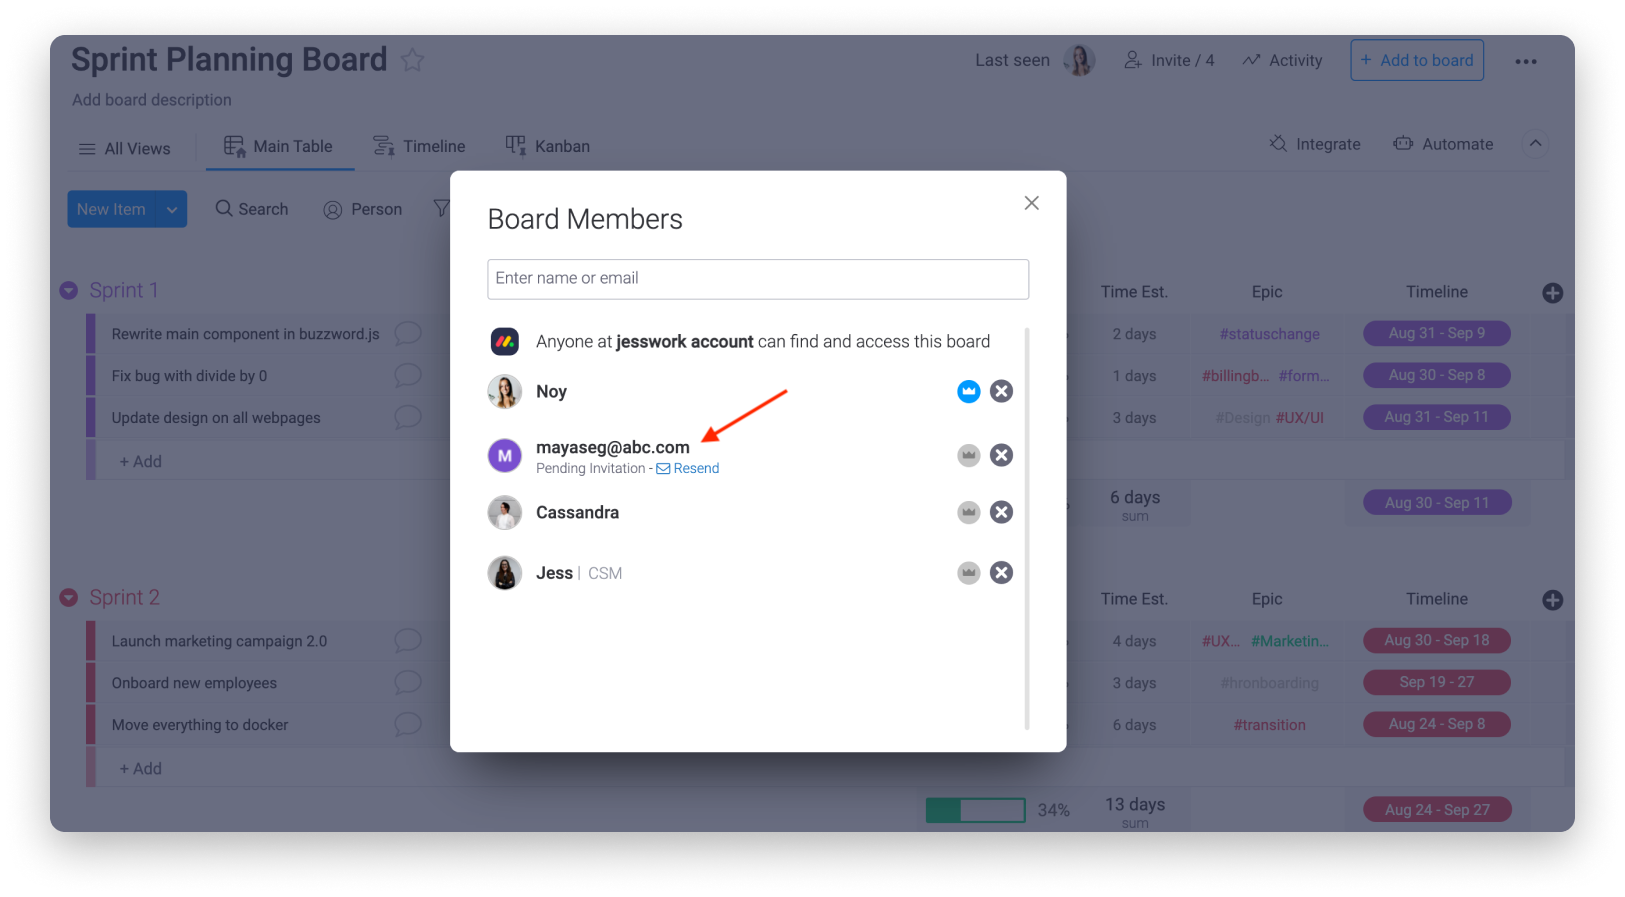The image size is (1625, 897).
Task: Switch to the Main Table tab
Action: pyautogui.click(x=279, y=146)
